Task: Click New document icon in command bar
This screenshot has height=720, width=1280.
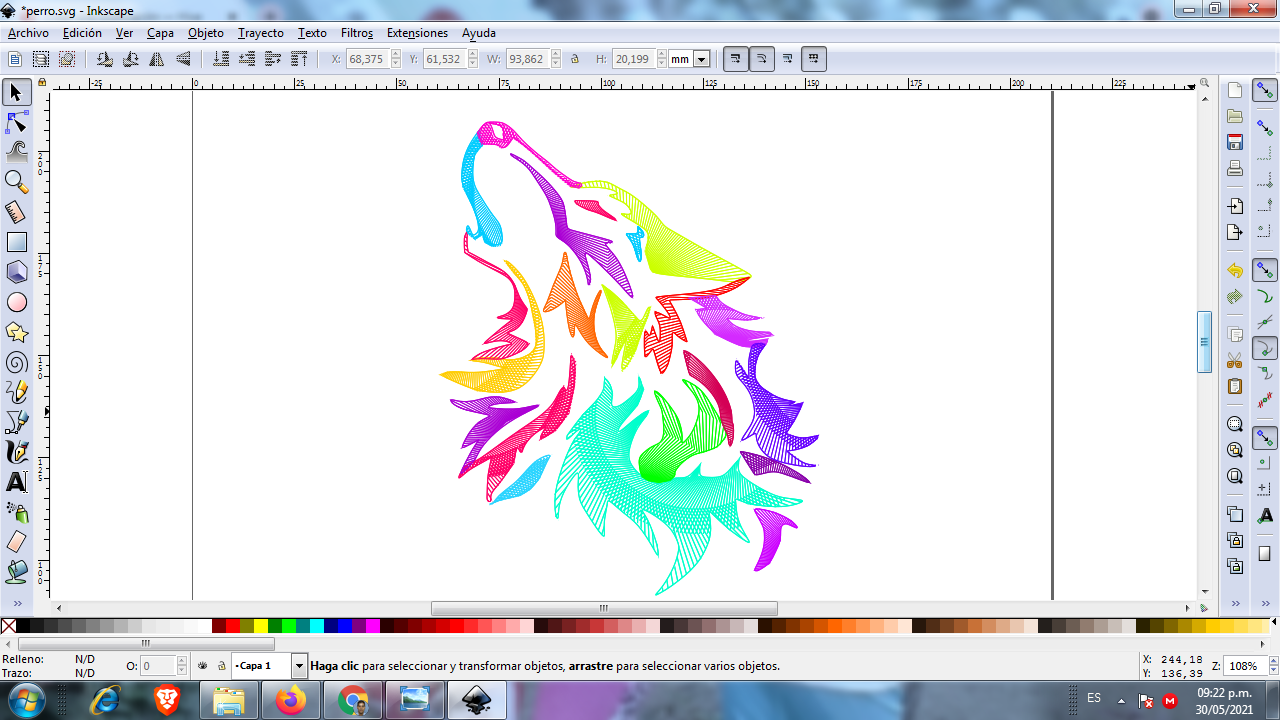Action: pos(1235,91)
